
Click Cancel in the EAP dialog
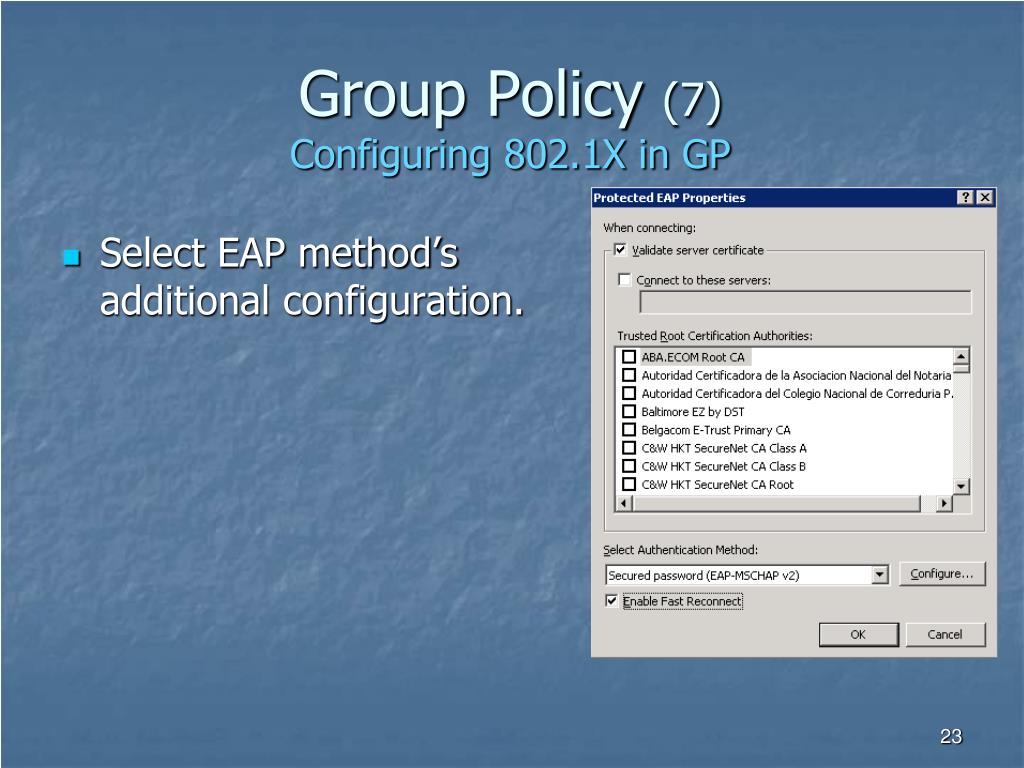pos(945,634)
